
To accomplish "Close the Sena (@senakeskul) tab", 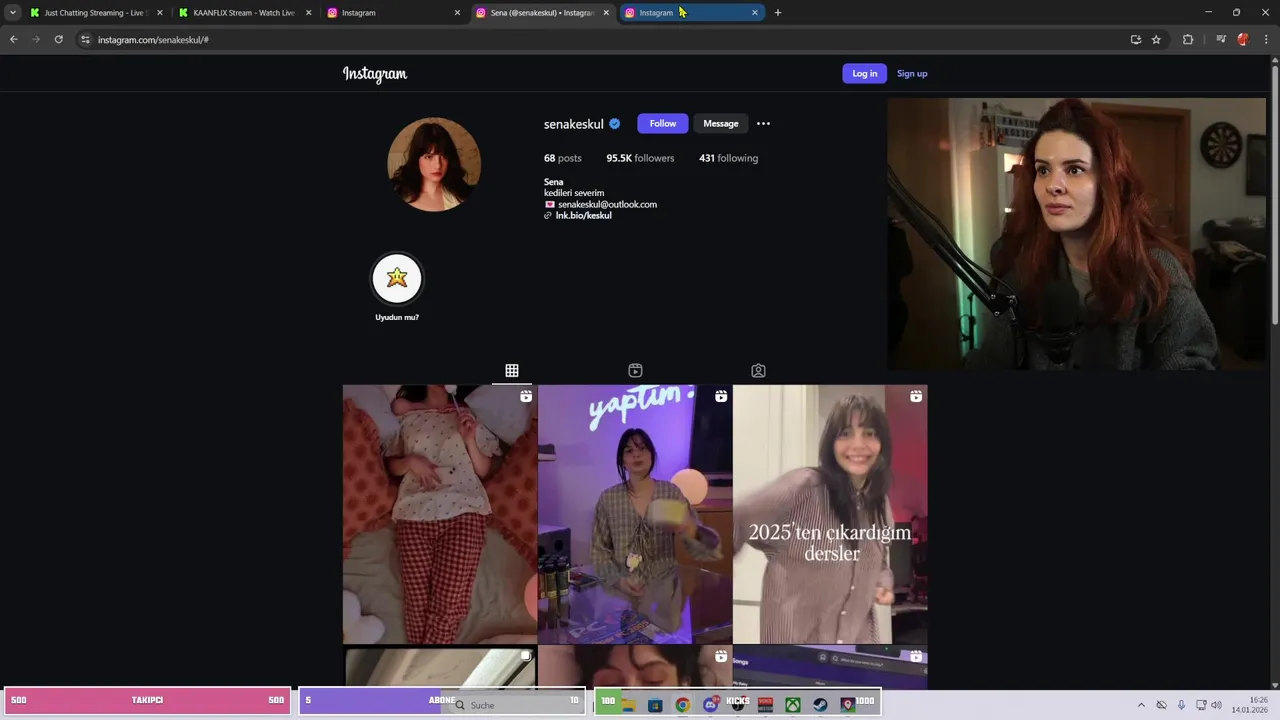I will tap(606, 13).
